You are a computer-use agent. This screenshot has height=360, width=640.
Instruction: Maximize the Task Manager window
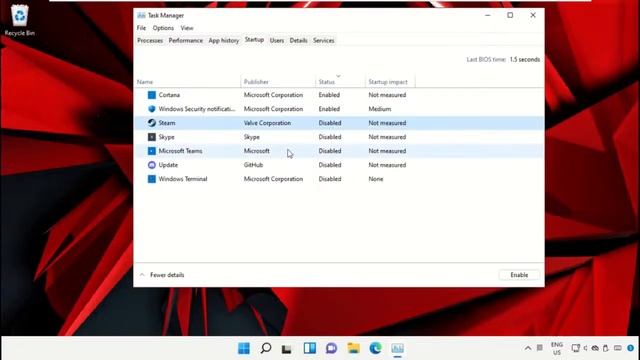510,16
